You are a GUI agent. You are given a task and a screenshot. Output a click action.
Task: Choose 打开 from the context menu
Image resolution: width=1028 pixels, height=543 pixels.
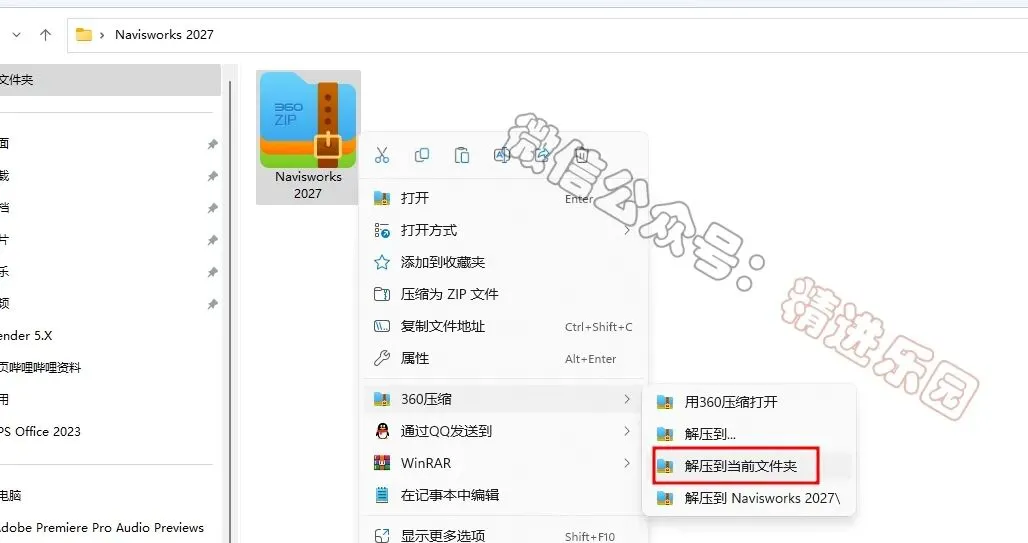(504, 198)
